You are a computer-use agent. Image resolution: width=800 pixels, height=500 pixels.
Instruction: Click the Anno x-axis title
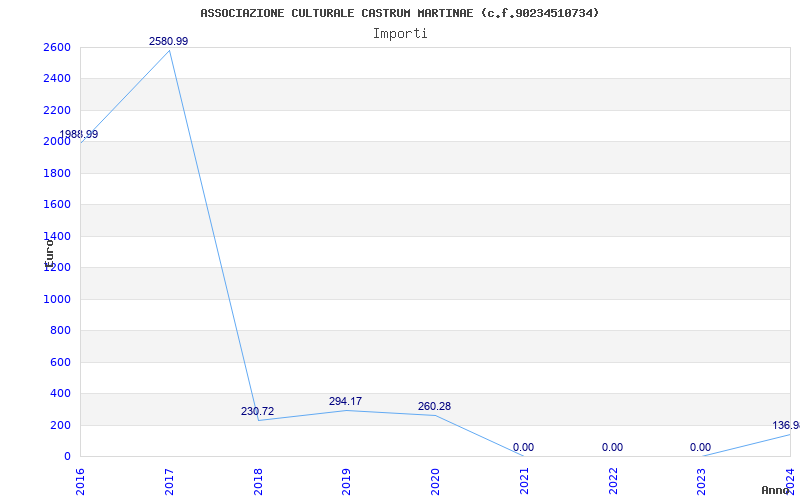pos(775,490)
